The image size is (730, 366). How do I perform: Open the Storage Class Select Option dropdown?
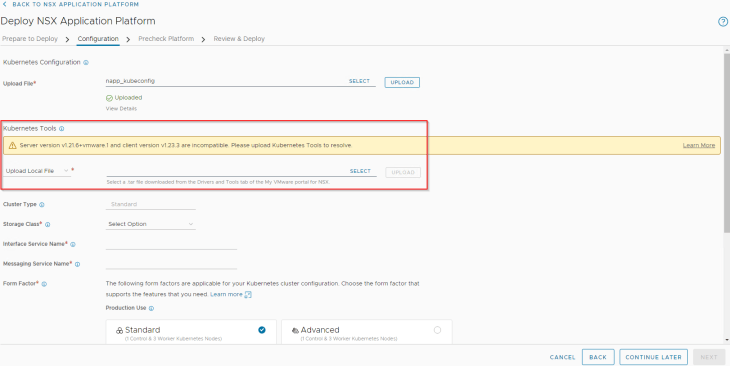tap(150, 224)
